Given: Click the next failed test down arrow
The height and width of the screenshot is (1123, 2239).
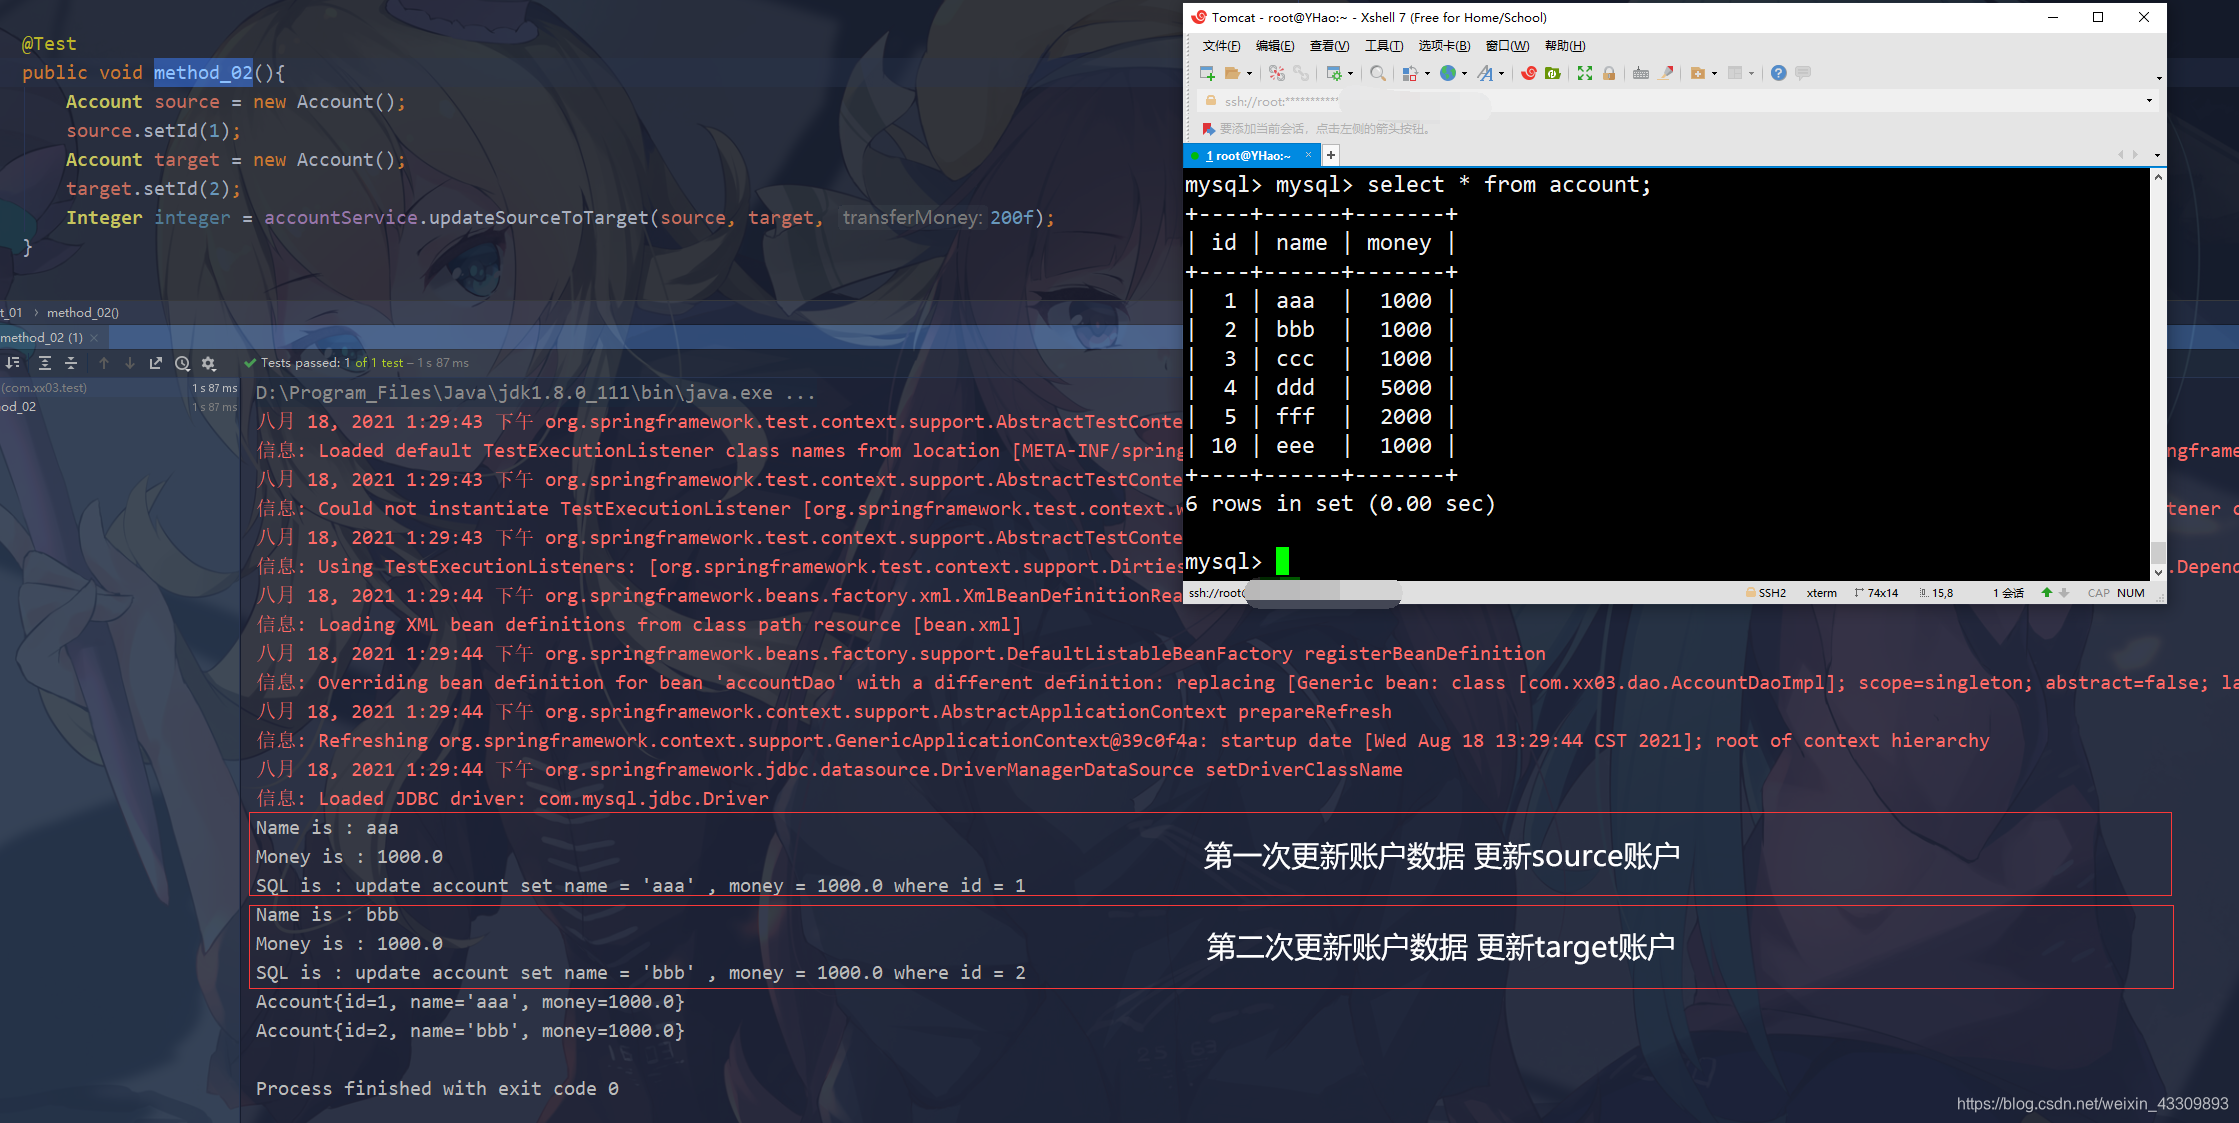Looking at the screenshot, I should point(130,364).
